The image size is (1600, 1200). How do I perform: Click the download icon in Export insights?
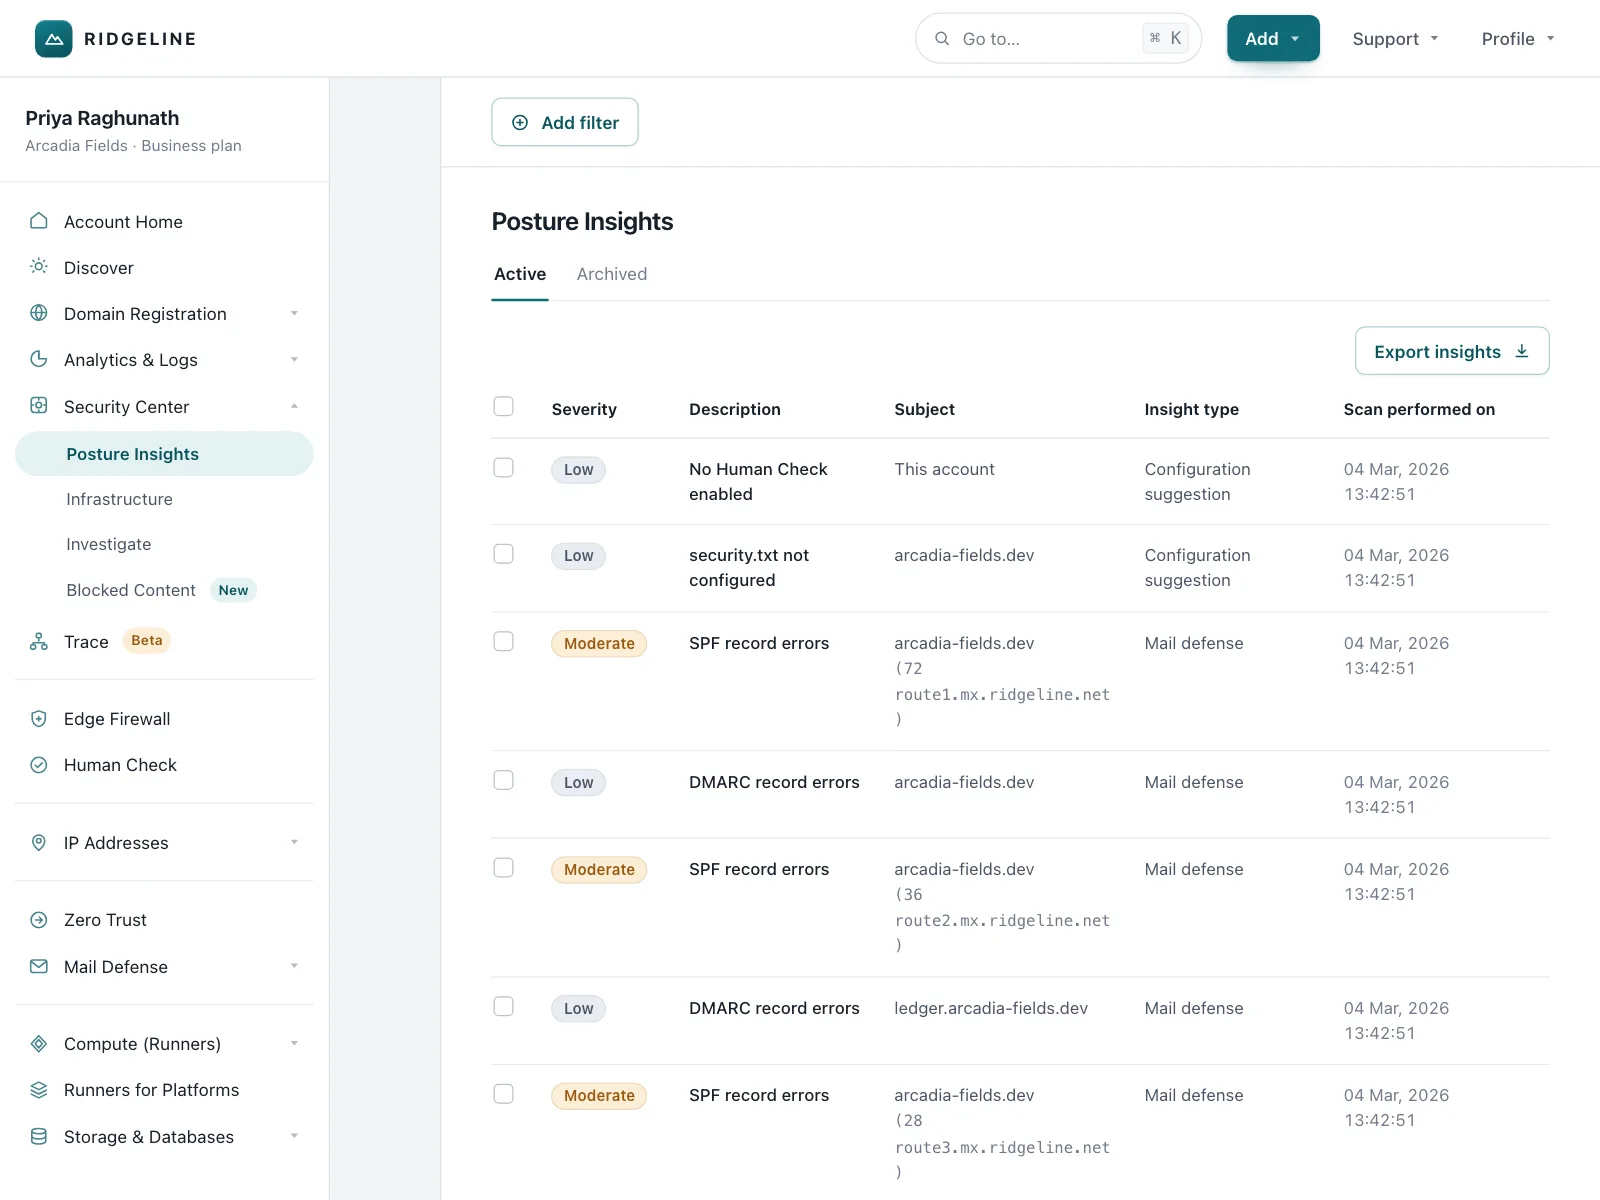pos(1522,351)
